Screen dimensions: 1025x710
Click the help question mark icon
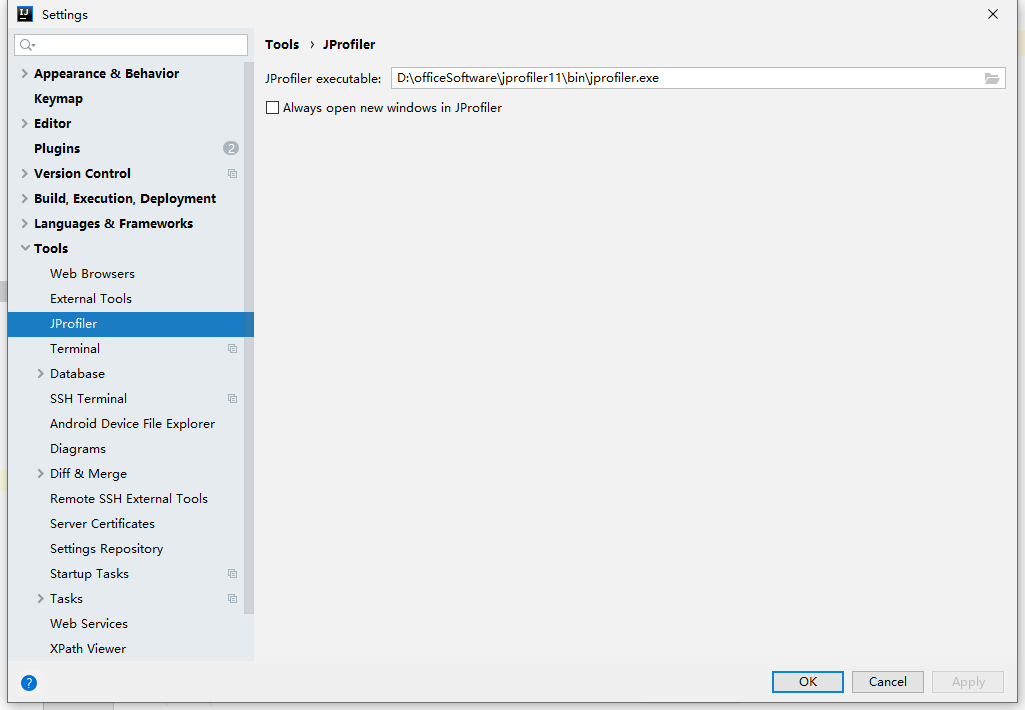click(x=29, y=683)
